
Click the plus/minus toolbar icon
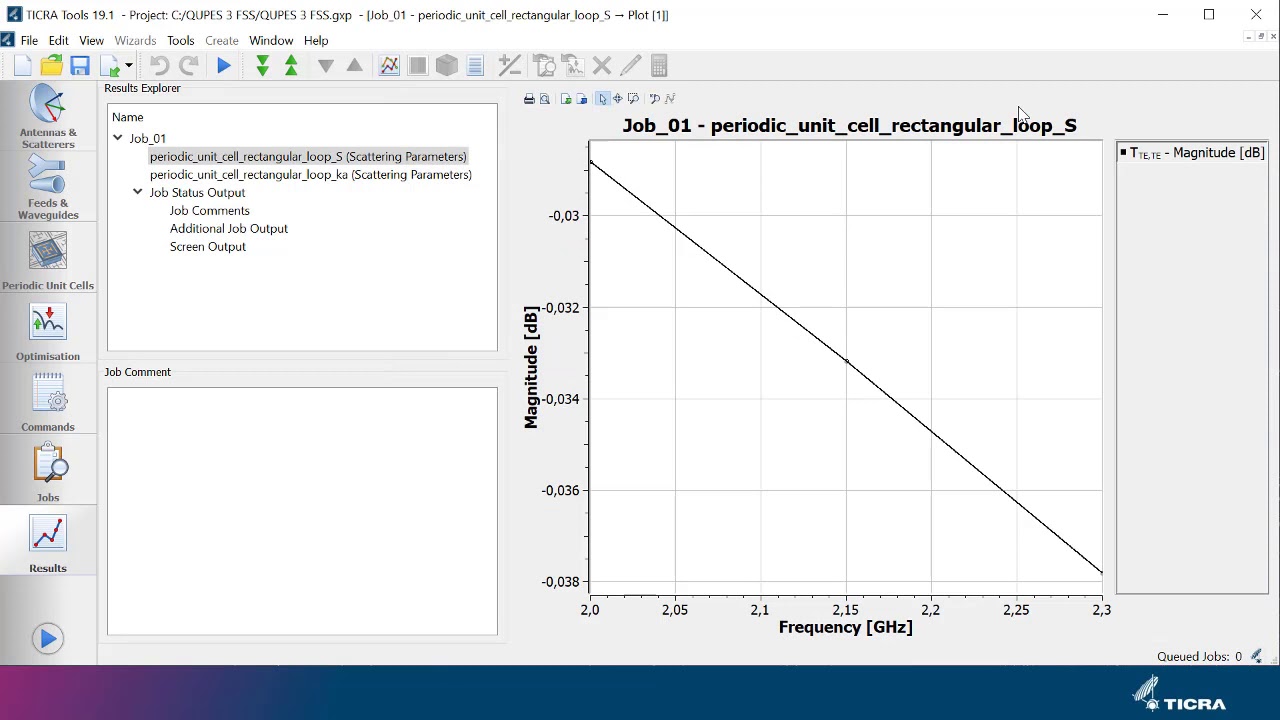510,66
